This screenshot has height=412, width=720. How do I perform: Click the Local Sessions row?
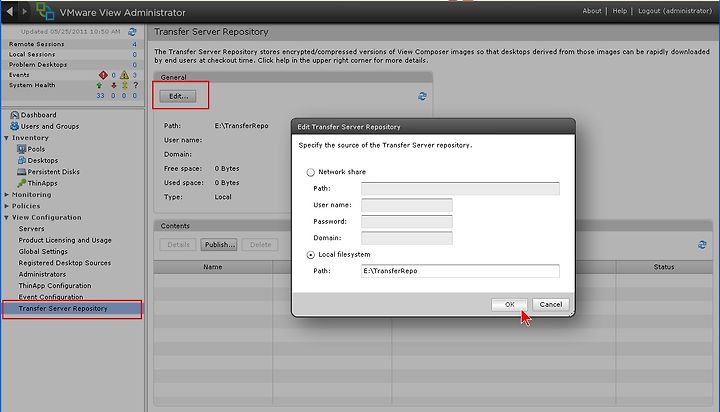coord(72,54)
